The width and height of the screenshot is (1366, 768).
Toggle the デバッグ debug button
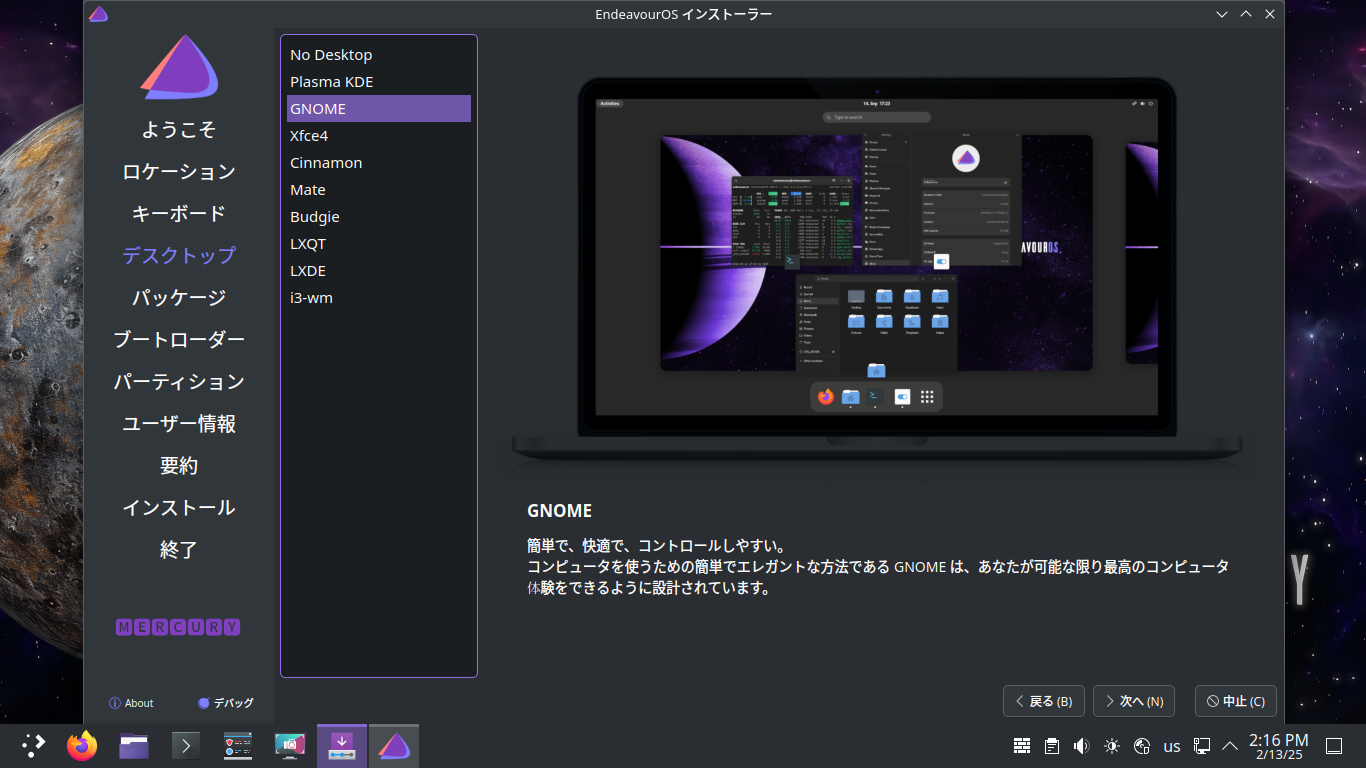(x=226, y=703)
